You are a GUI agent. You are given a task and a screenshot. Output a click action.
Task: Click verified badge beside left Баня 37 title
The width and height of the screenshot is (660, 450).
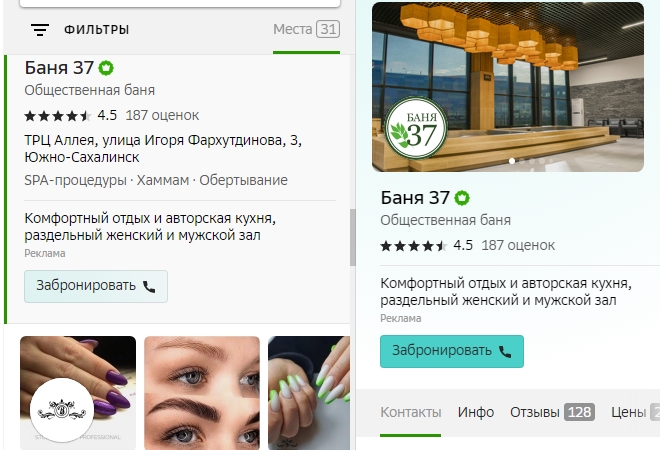click(106, 68)
